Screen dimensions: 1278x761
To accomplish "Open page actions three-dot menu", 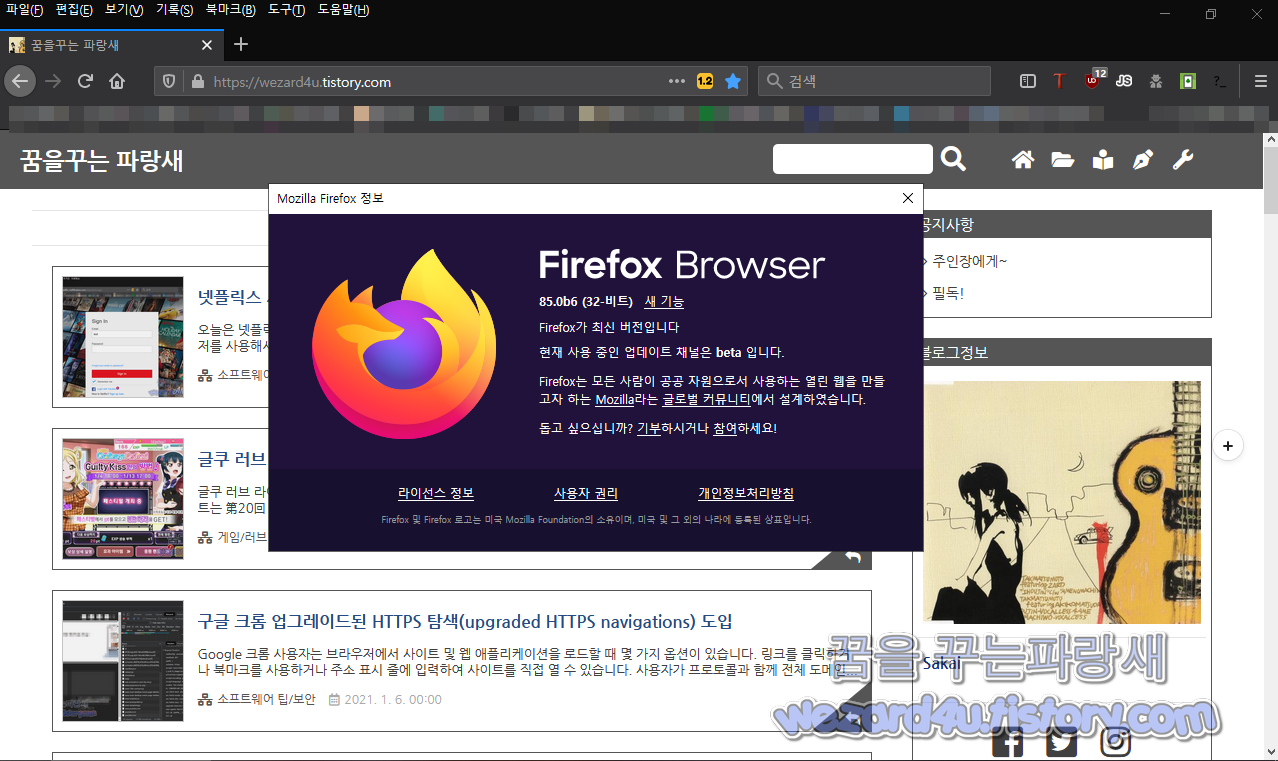I will point(677,81).
